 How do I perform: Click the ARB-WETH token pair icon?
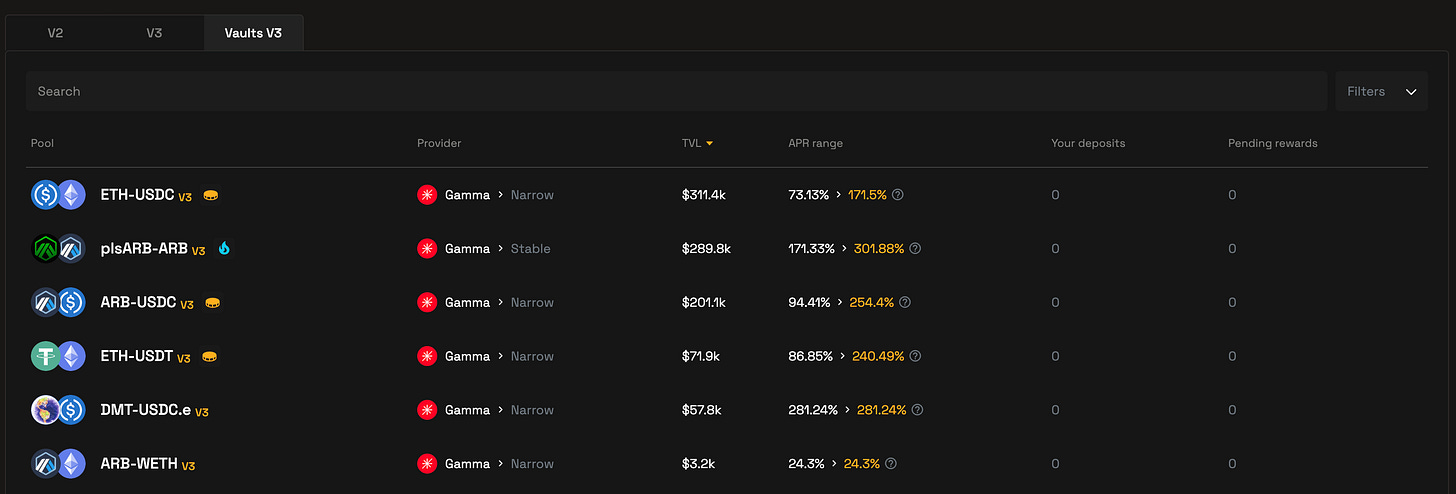point(59,464)
